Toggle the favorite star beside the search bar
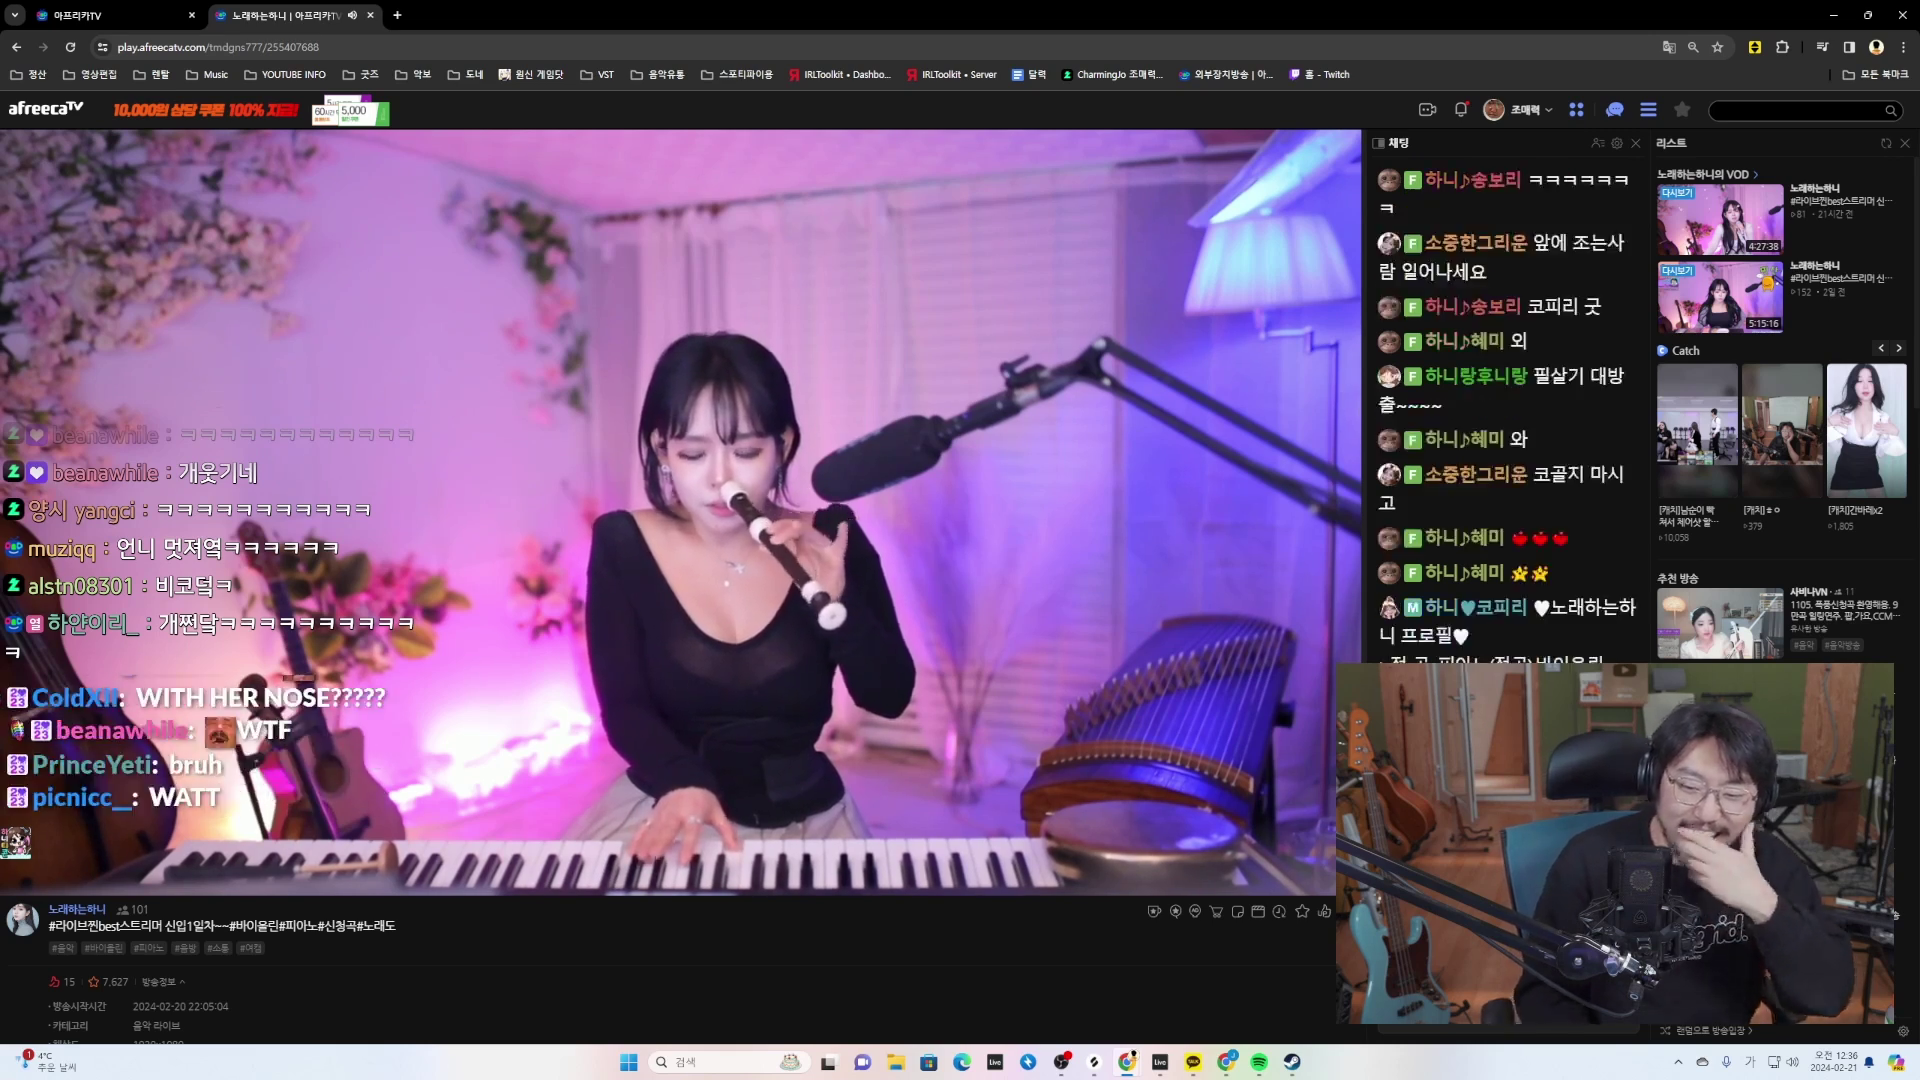 coord(1683,111)
